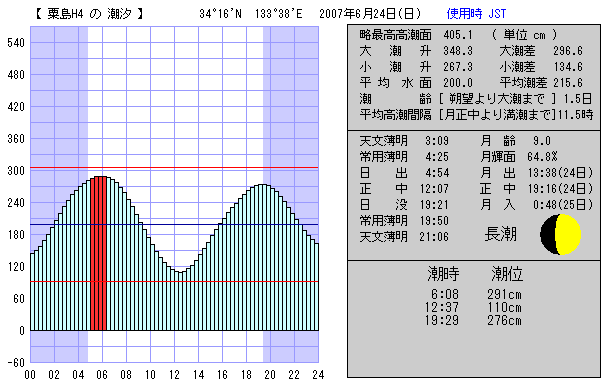Click the tide time 6:08
Screen dimensions: 610x385
click(445, 294)
